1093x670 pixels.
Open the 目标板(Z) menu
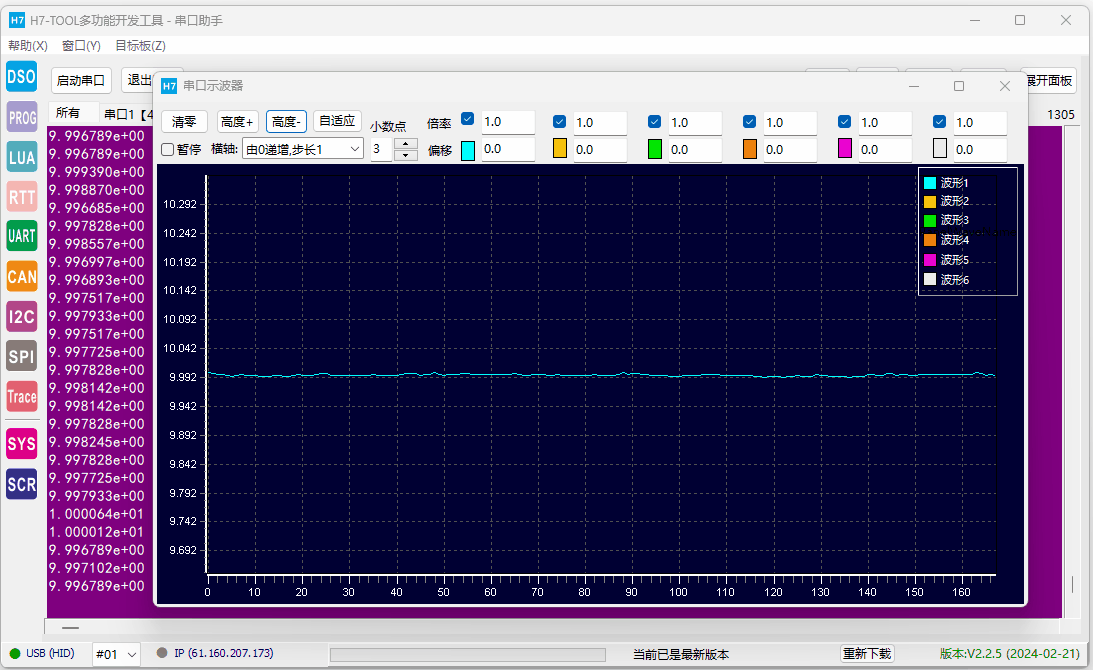[140, 45]
